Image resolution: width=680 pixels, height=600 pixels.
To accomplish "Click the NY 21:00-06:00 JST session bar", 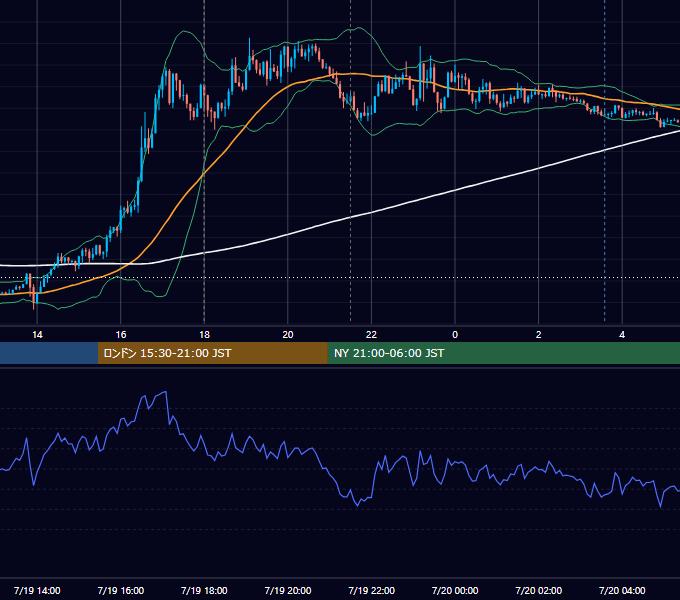I will click(503, 353).
